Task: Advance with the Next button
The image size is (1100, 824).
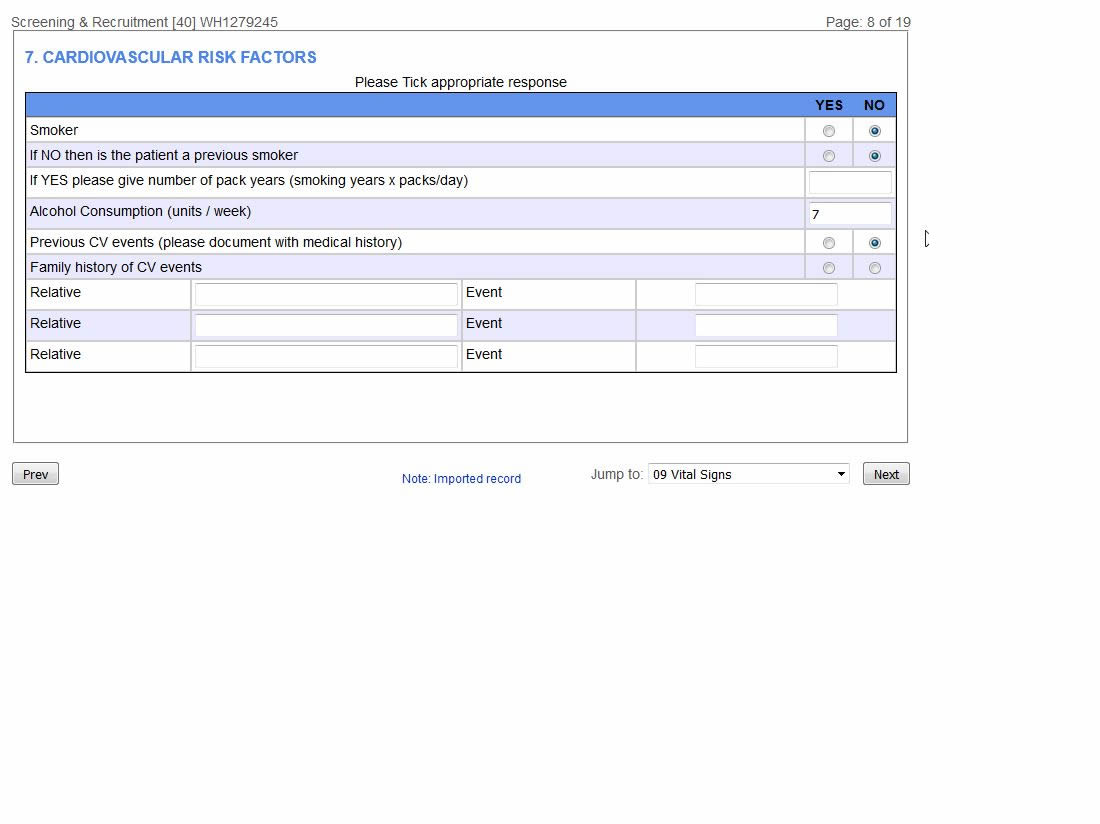Action: coord(885,473)
